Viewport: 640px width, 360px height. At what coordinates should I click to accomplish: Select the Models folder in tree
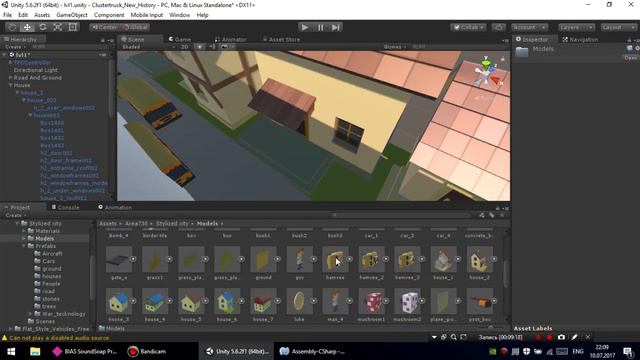tap(44, 239)
